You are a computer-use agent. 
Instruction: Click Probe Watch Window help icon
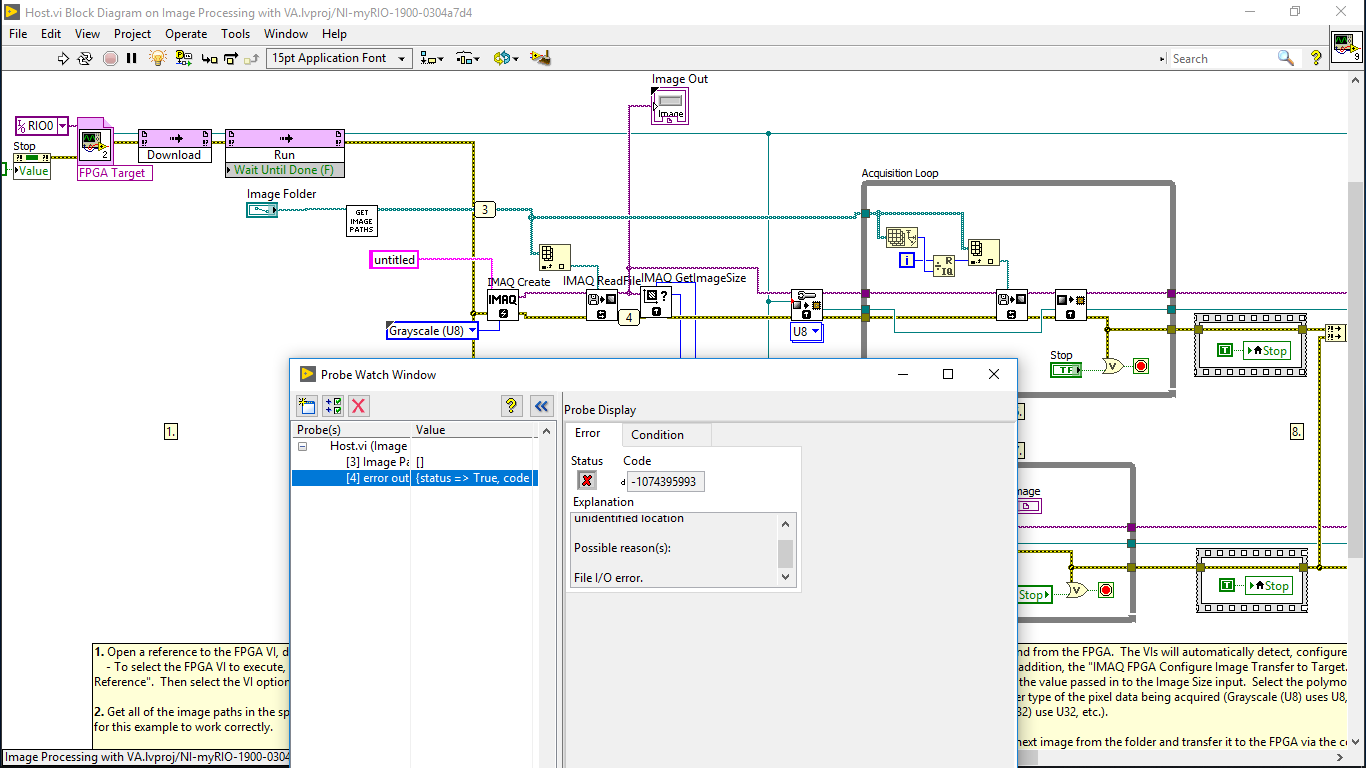coord(511,405)
